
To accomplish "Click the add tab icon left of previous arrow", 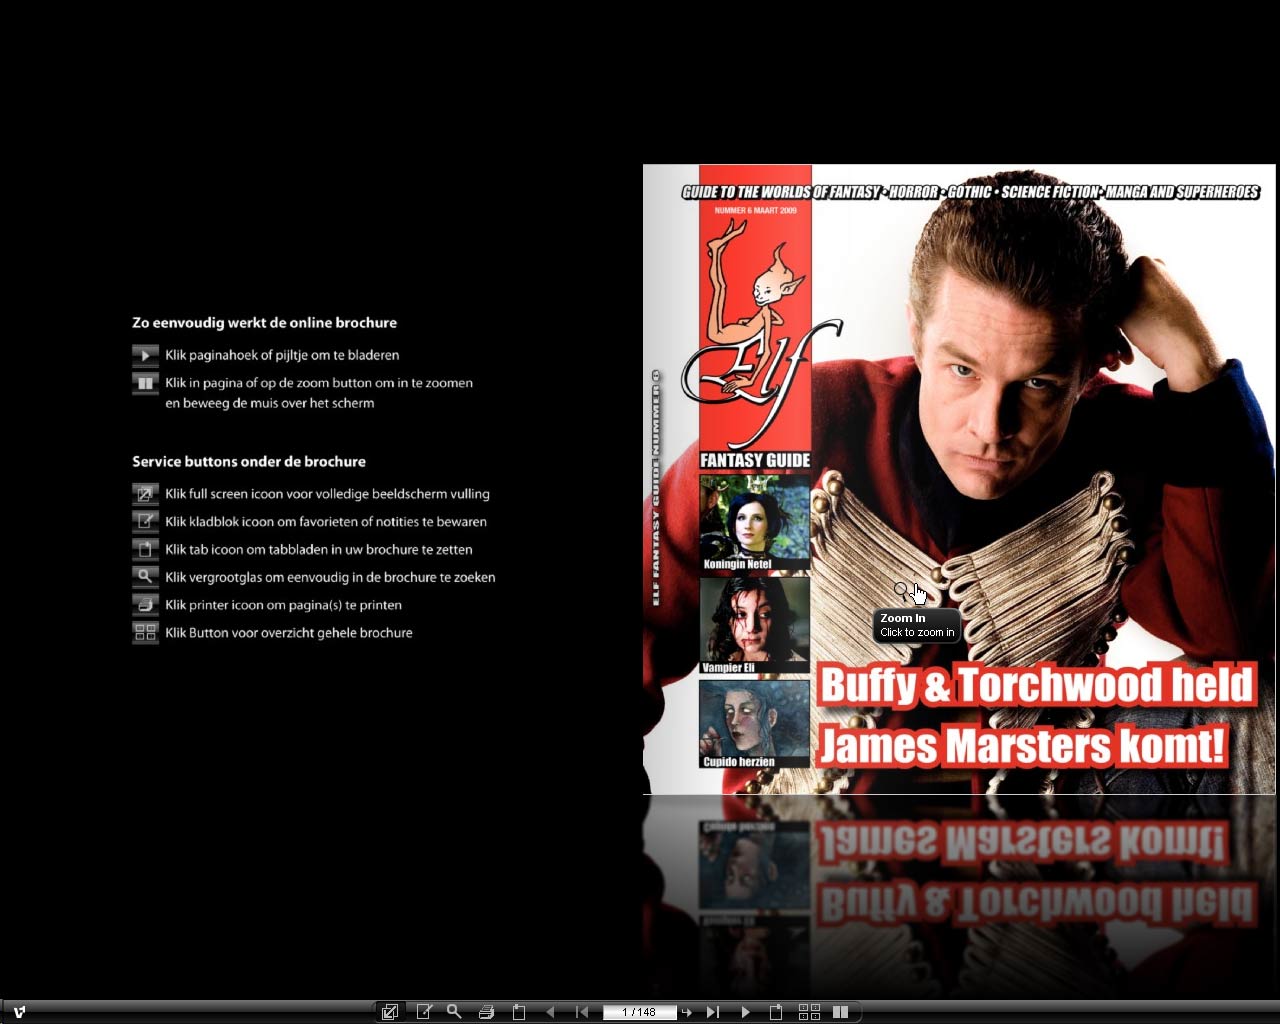I will (x=519, y=1012).
